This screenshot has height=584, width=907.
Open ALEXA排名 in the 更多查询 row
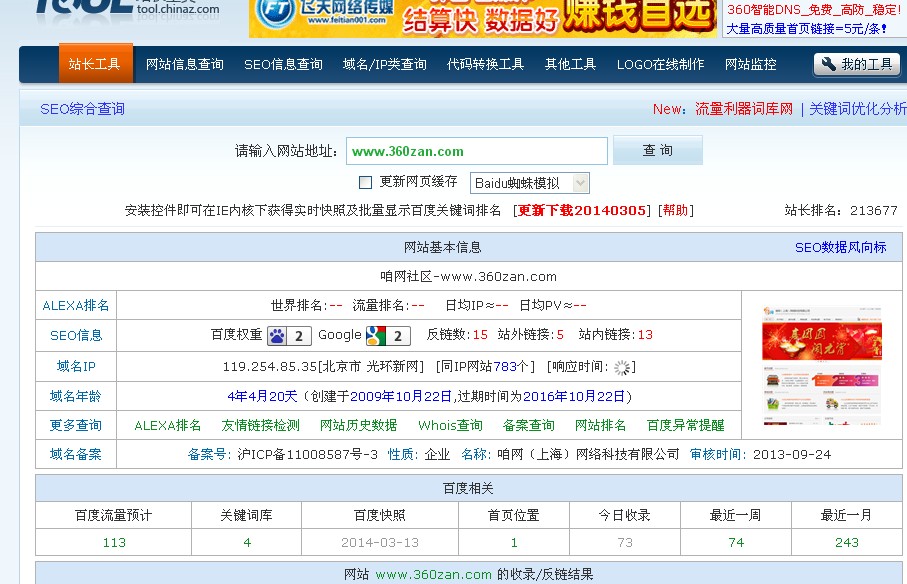coord(168,426)
